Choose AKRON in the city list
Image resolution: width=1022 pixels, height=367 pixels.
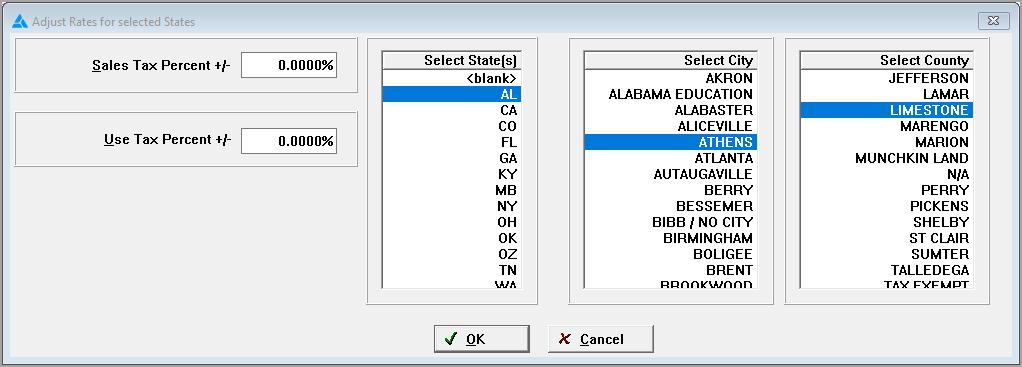click(x=671, y=78)
